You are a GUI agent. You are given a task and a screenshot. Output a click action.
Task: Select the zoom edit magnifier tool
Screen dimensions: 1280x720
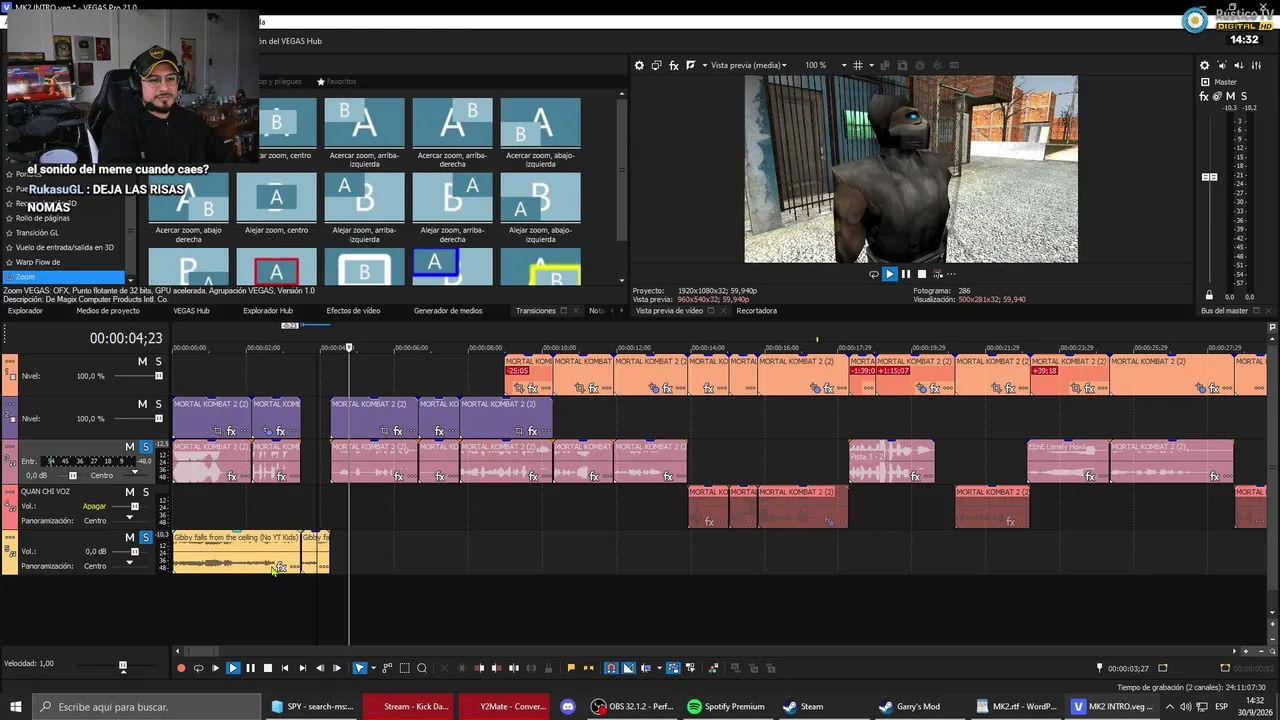click(x=422, y=668)
